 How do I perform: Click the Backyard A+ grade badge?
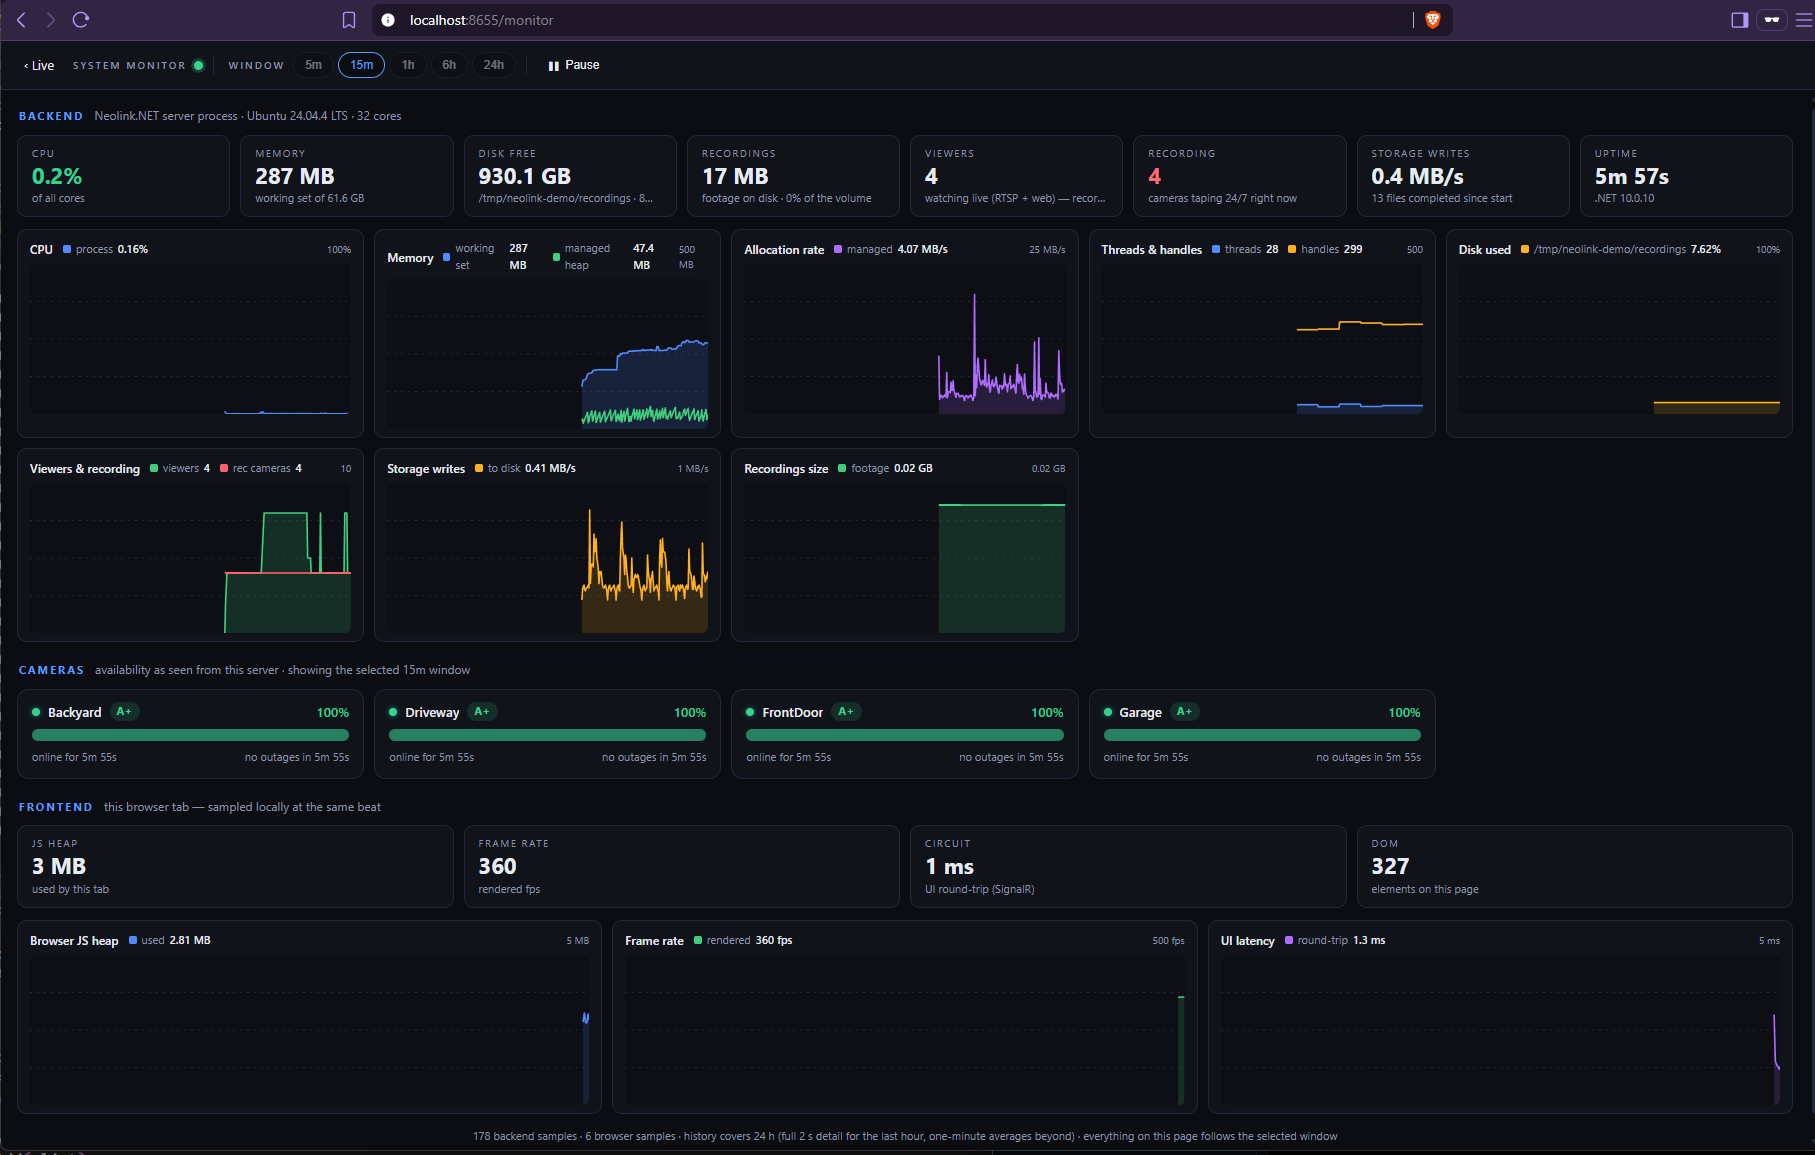(x=124, y=712)
